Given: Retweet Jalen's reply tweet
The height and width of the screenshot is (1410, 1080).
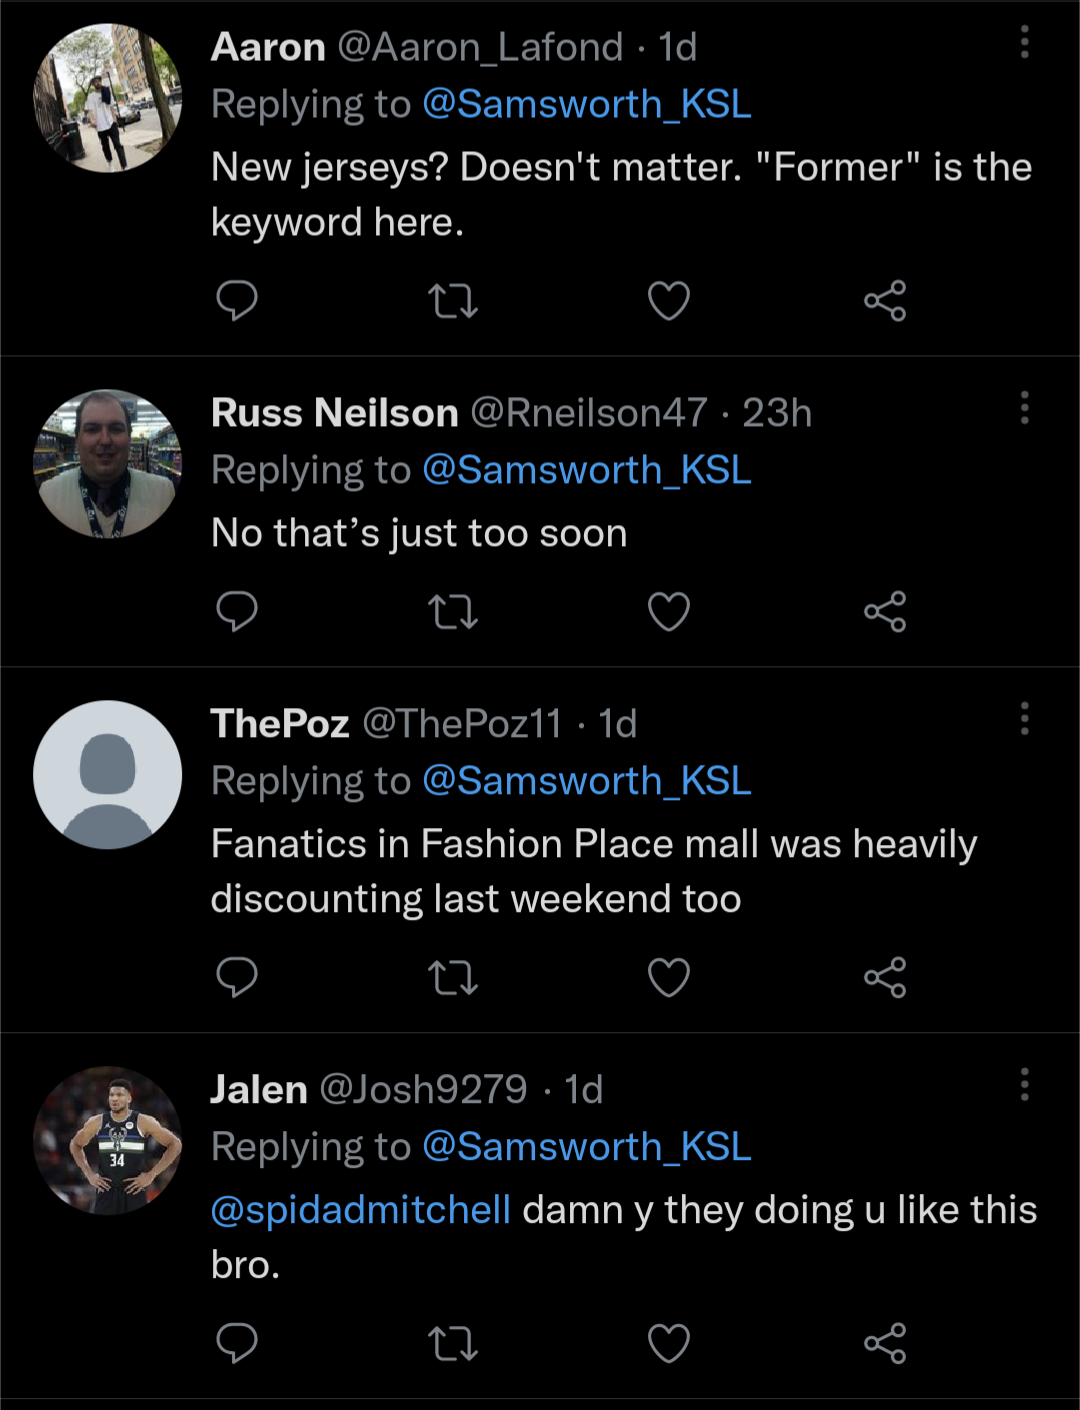Looking at the screenshot, I should pyautogui.click(x=453, y=1343).
